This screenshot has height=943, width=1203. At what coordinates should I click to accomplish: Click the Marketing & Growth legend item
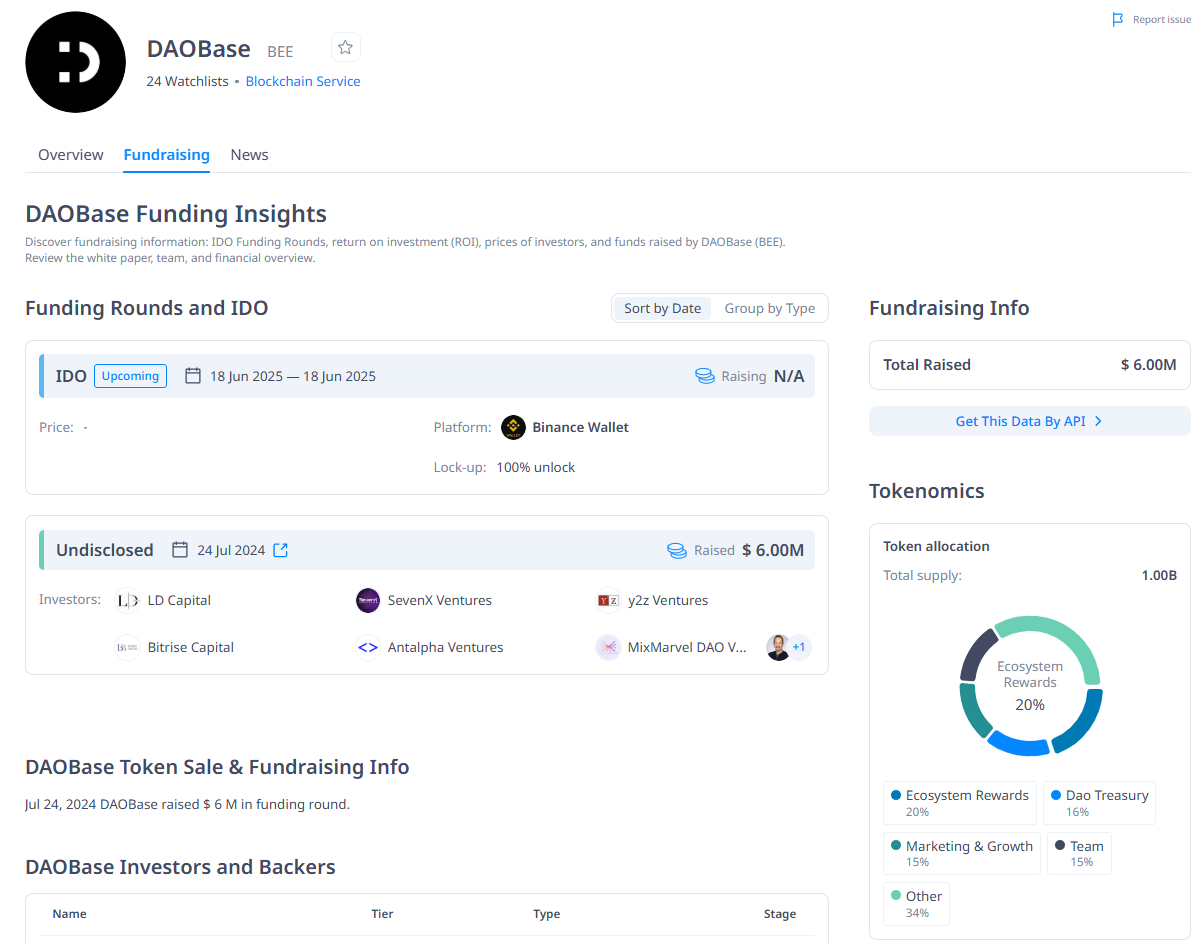coord(962,854)
